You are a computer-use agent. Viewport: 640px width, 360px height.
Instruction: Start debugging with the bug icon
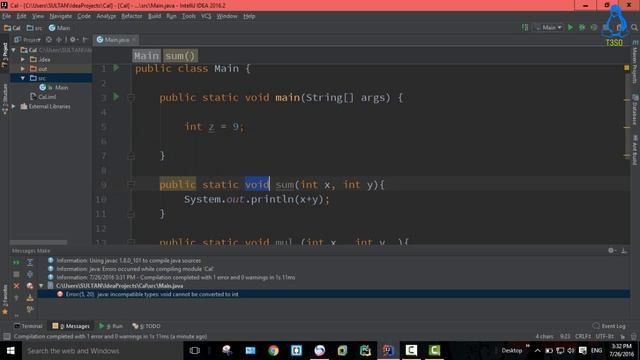click(582, 27)
